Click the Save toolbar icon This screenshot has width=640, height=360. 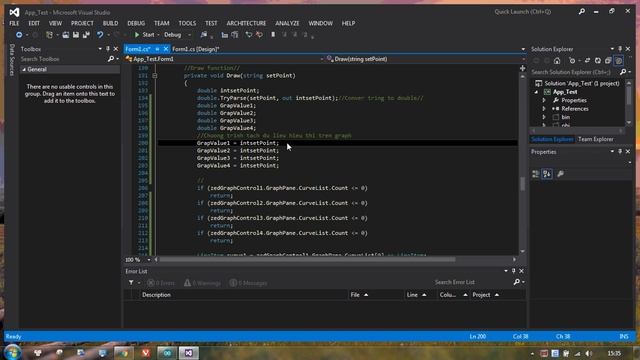(x=76, y=35)
